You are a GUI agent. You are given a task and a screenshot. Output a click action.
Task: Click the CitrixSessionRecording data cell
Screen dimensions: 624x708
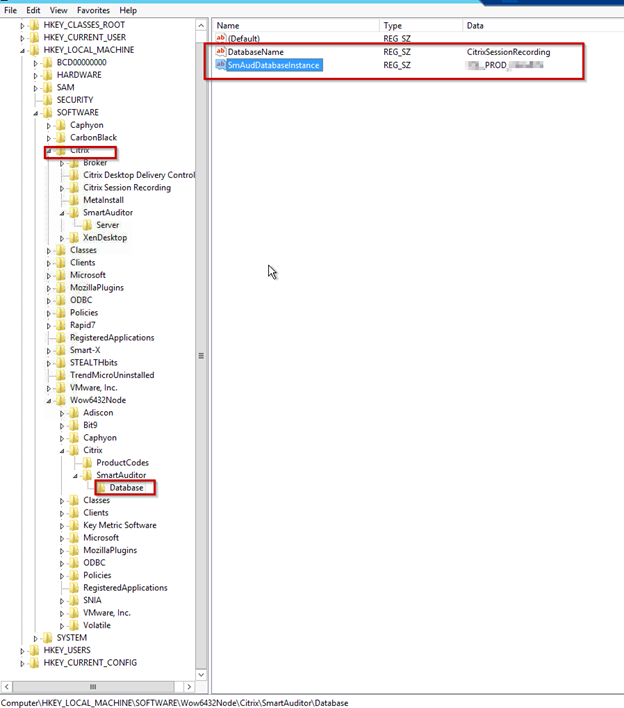(508, 52)
